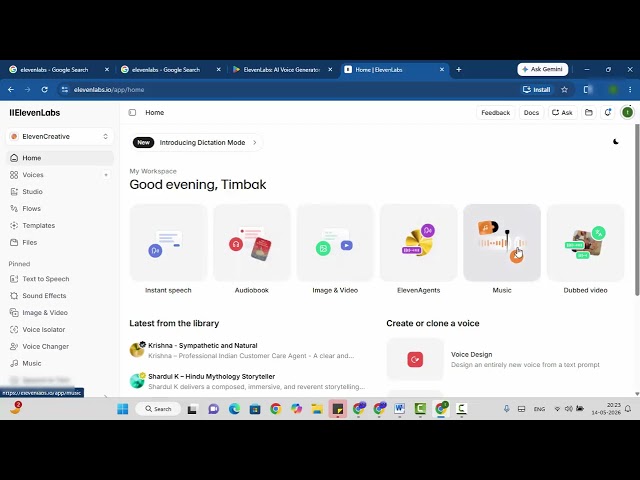
Task: Open a new browser tab
Action: click(x=459, y=70)
